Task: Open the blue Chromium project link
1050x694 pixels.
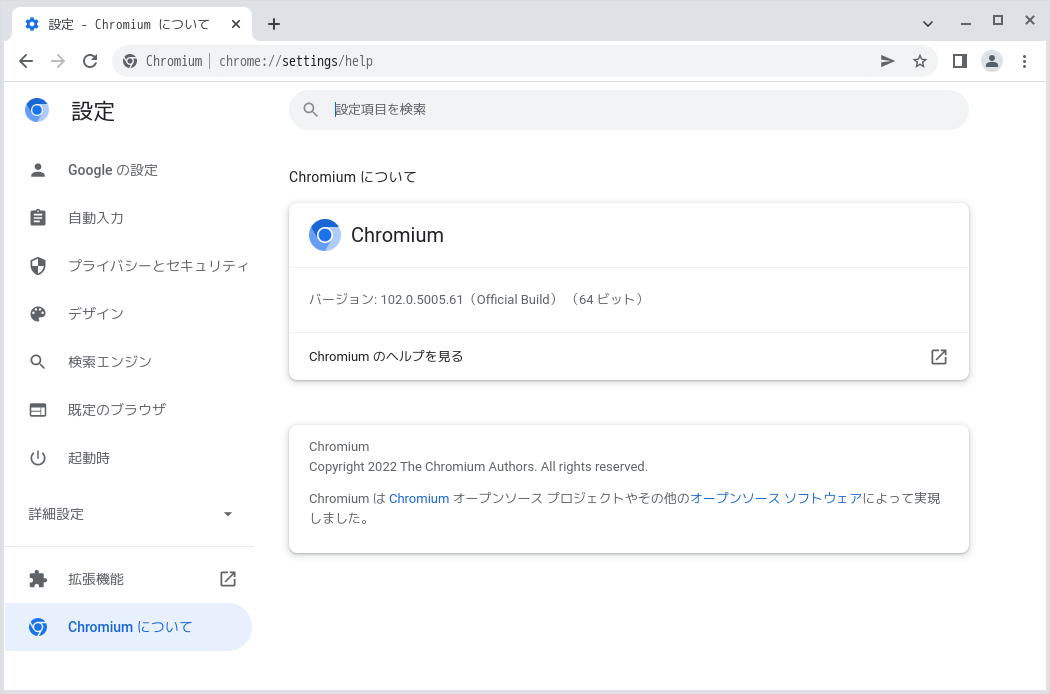Action: pos(419,498)
